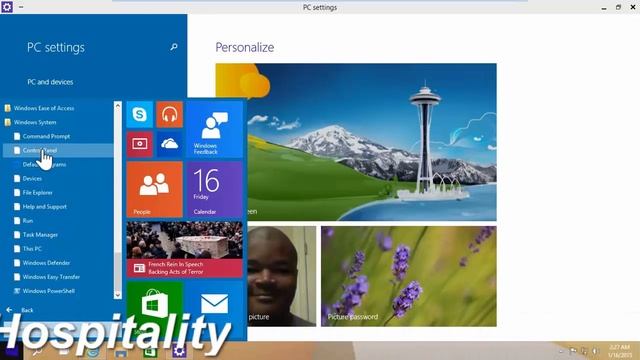
Task: Expand the Windows Ease of Access folder
Action: click(44, 108)
